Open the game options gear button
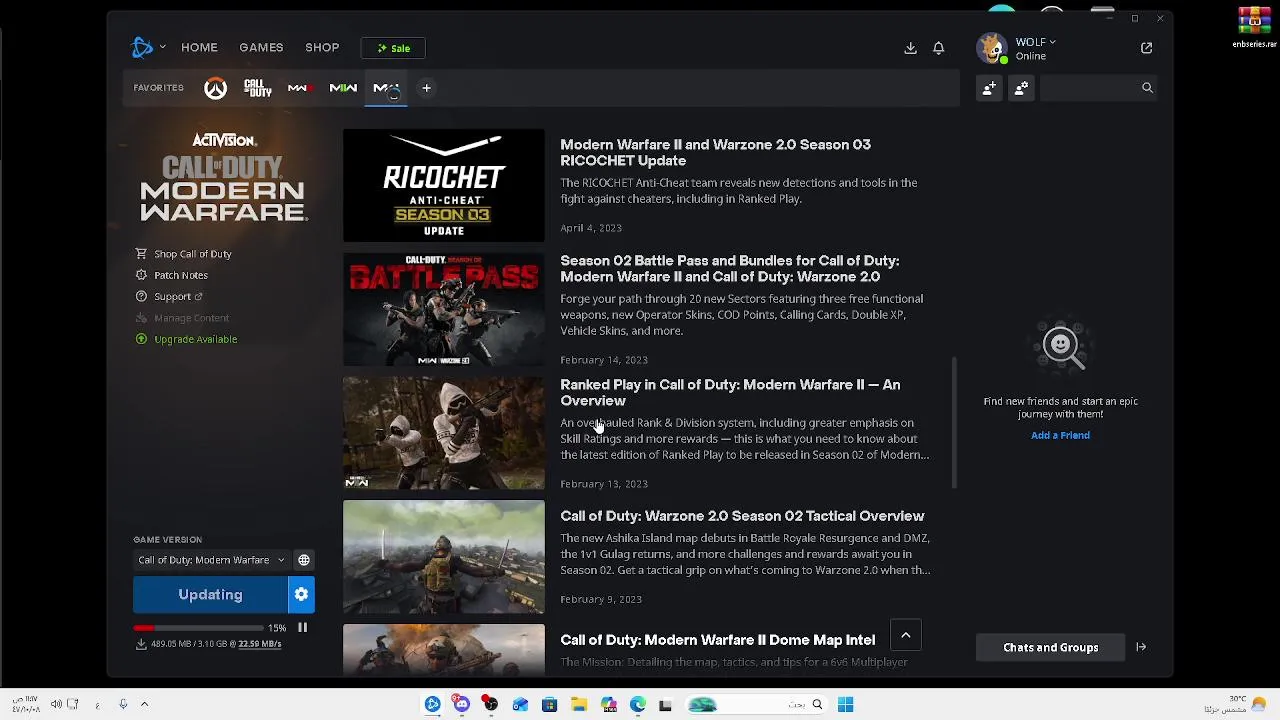The image size is (1280, 720). (301, 595)
